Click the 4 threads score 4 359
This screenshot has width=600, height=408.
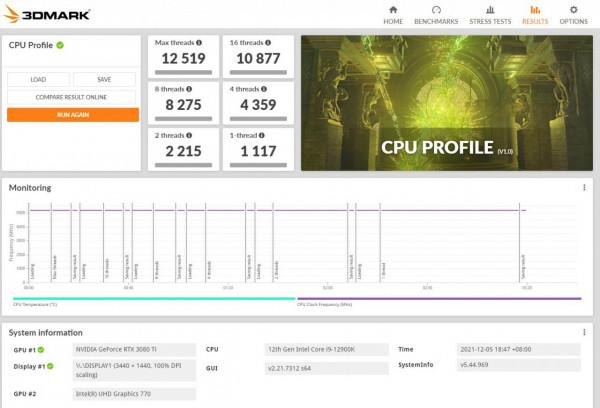pos(258,105)
